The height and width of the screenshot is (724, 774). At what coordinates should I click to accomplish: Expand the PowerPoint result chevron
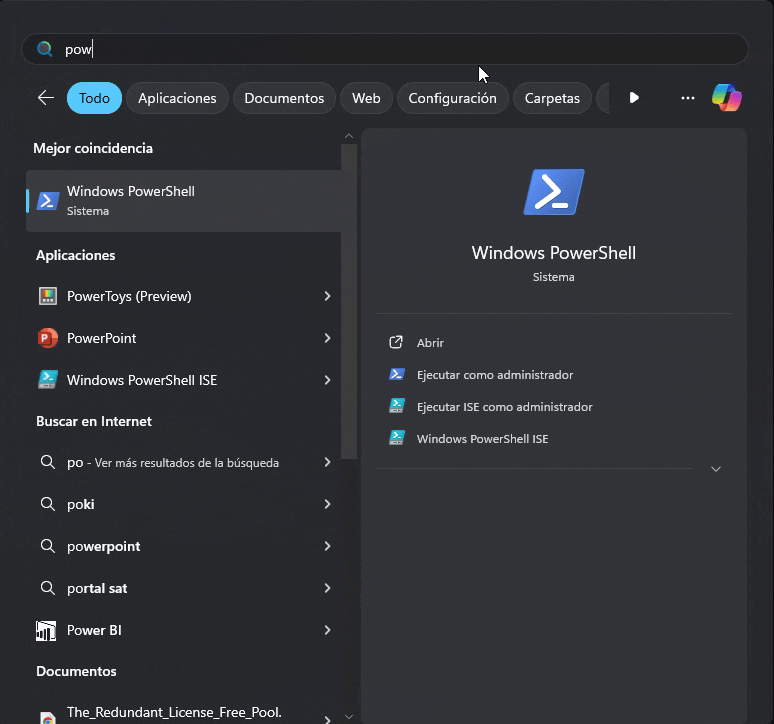click(x=327, y=338)
